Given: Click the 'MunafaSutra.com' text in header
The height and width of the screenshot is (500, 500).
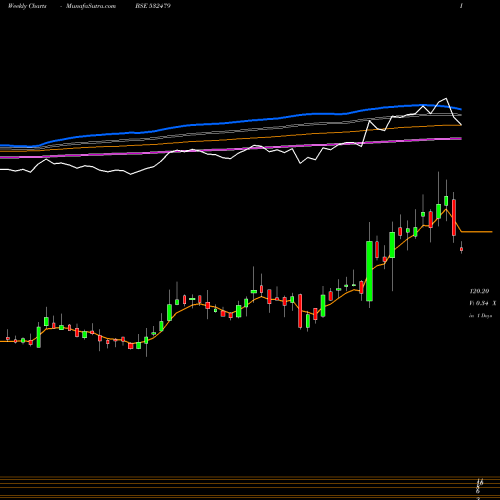Looking at the screenshot, I should 91,6.
